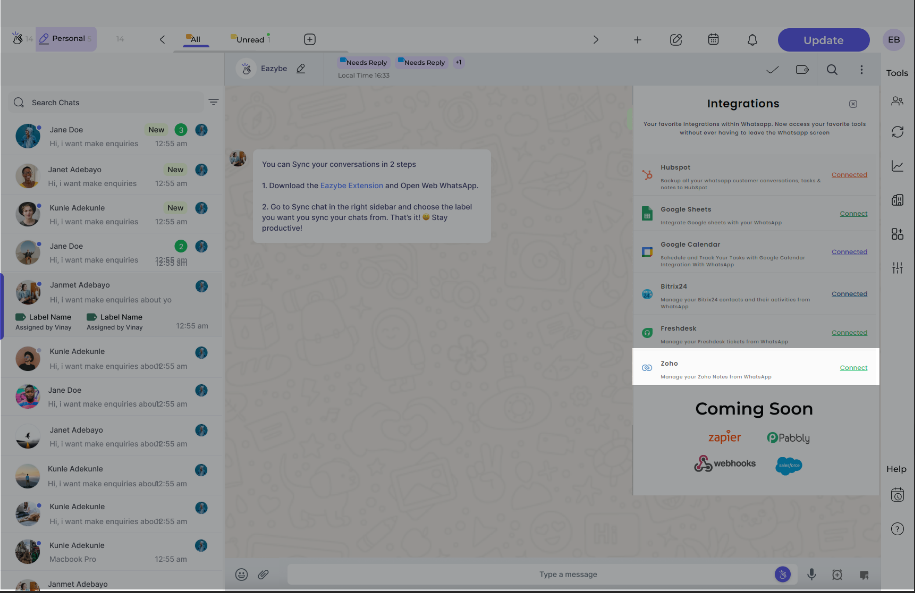Click the Update button
915x593 pixels.
pos(823,40)
